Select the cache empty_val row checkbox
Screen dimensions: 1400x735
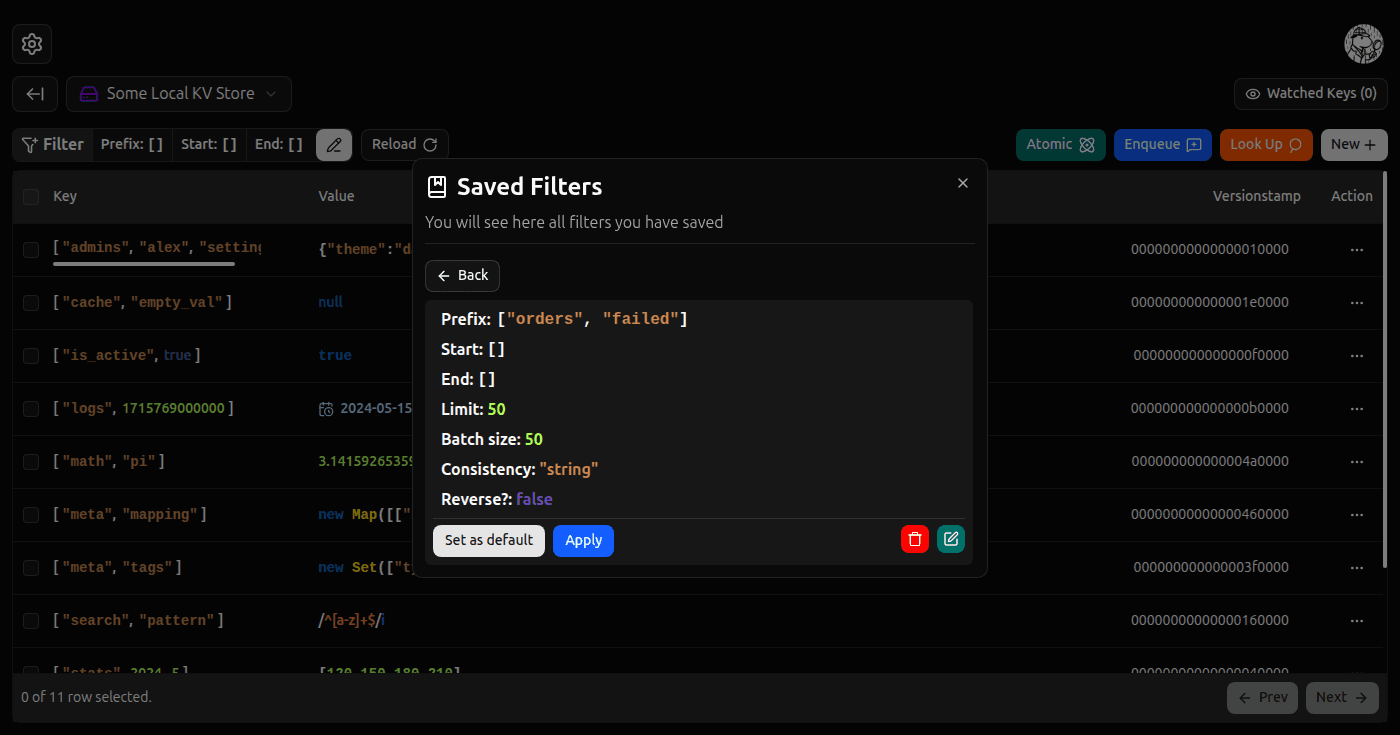pyautogui.click(x=31, y=303)
